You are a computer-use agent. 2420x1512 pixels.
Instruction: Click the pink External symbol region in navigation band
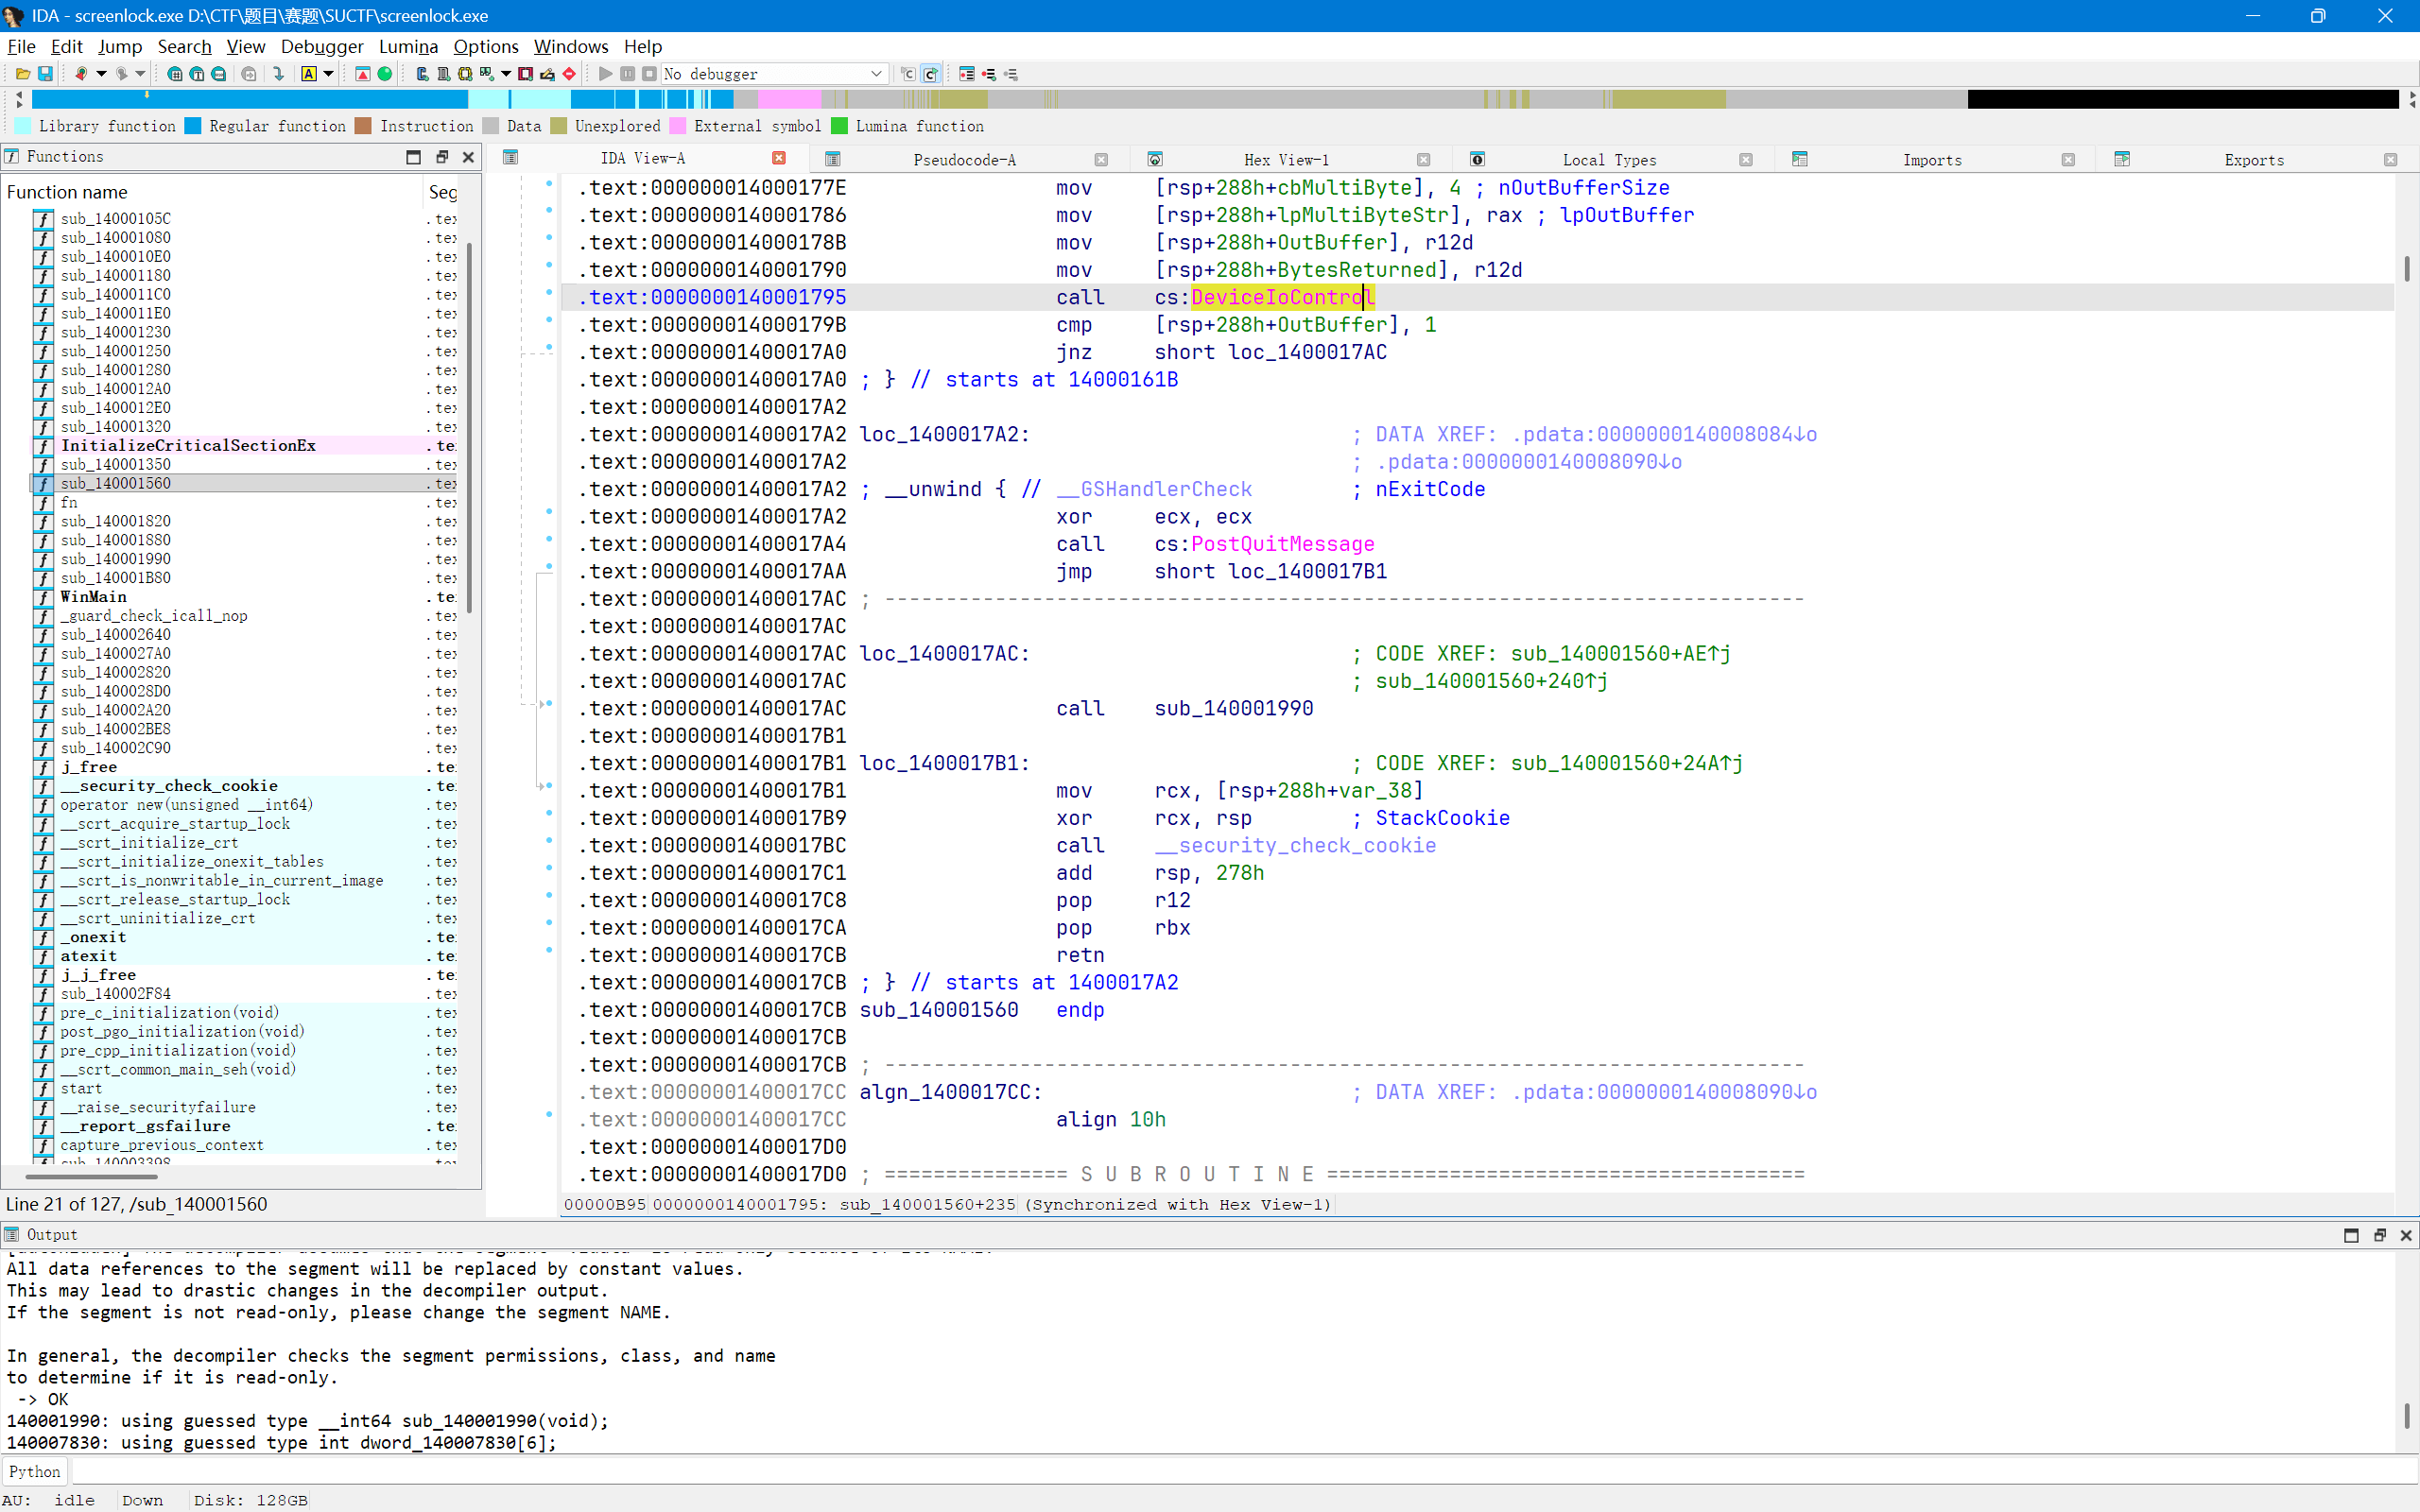(788, 99)
